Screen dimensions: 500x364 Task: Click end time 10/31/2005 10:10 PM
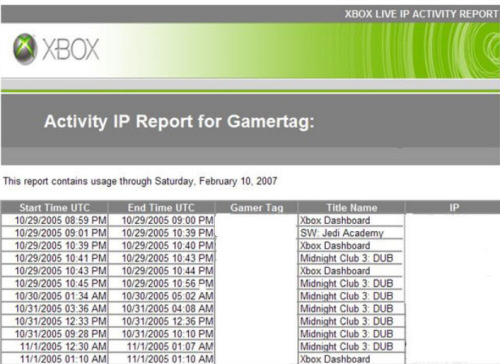coord(162,334)
